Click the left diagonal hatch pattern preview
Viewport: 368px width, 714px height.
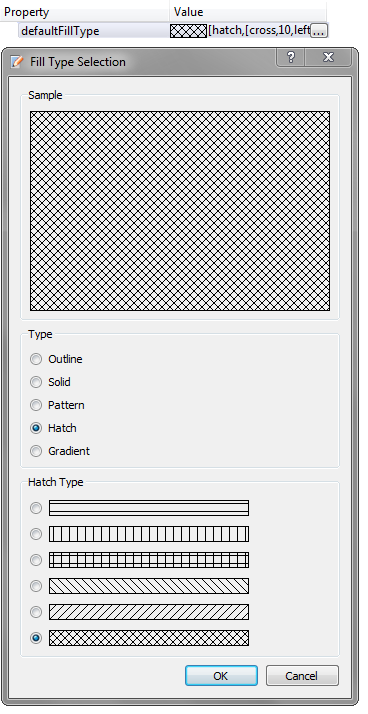coord(148,586)
